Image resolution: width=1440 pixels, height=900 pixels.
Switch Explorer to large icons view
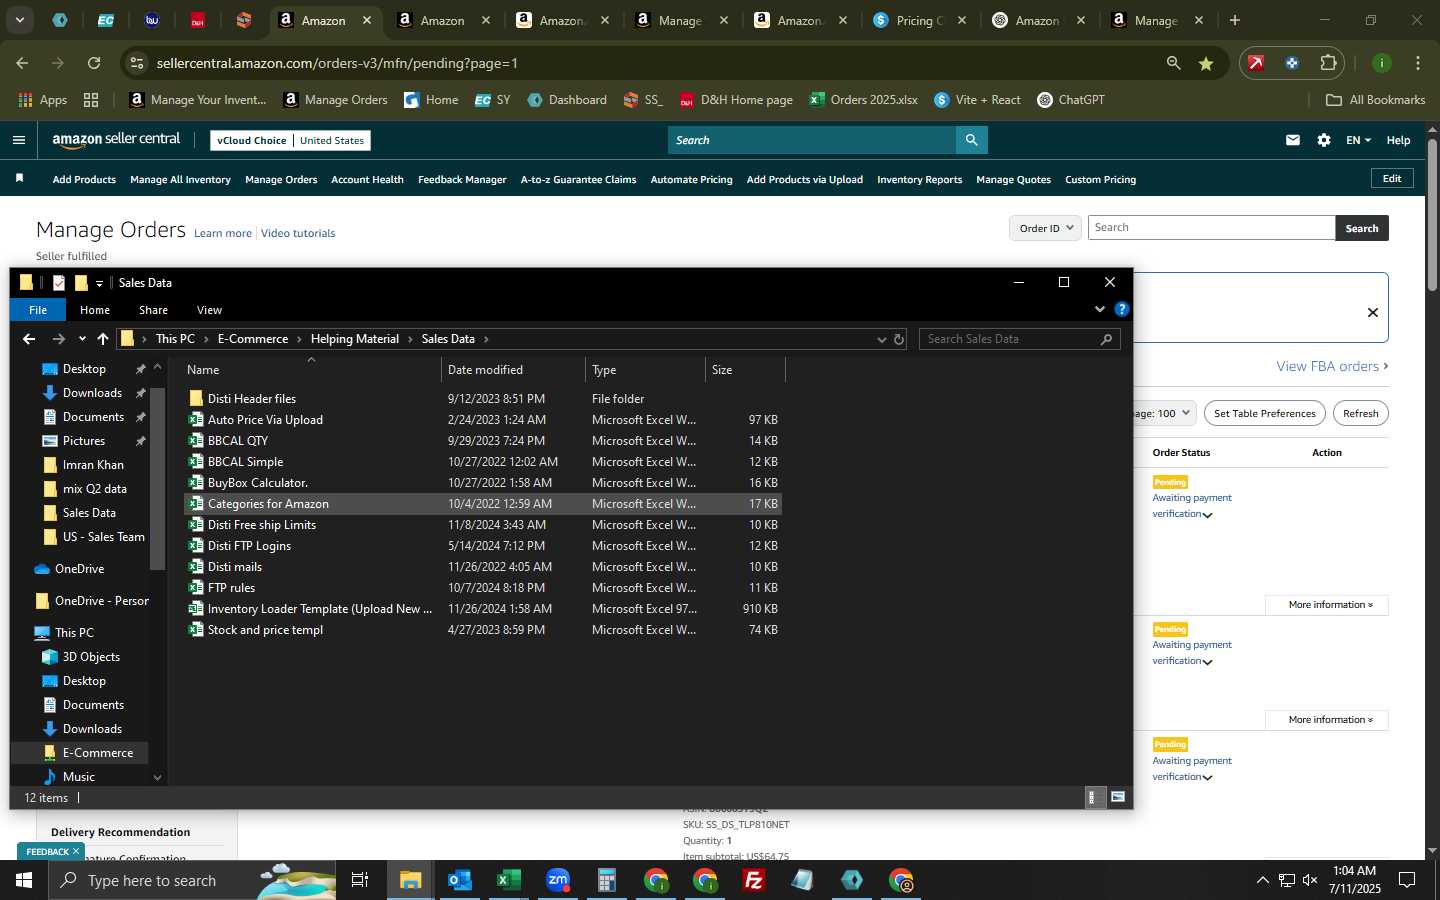click(x=1118, y=797)
